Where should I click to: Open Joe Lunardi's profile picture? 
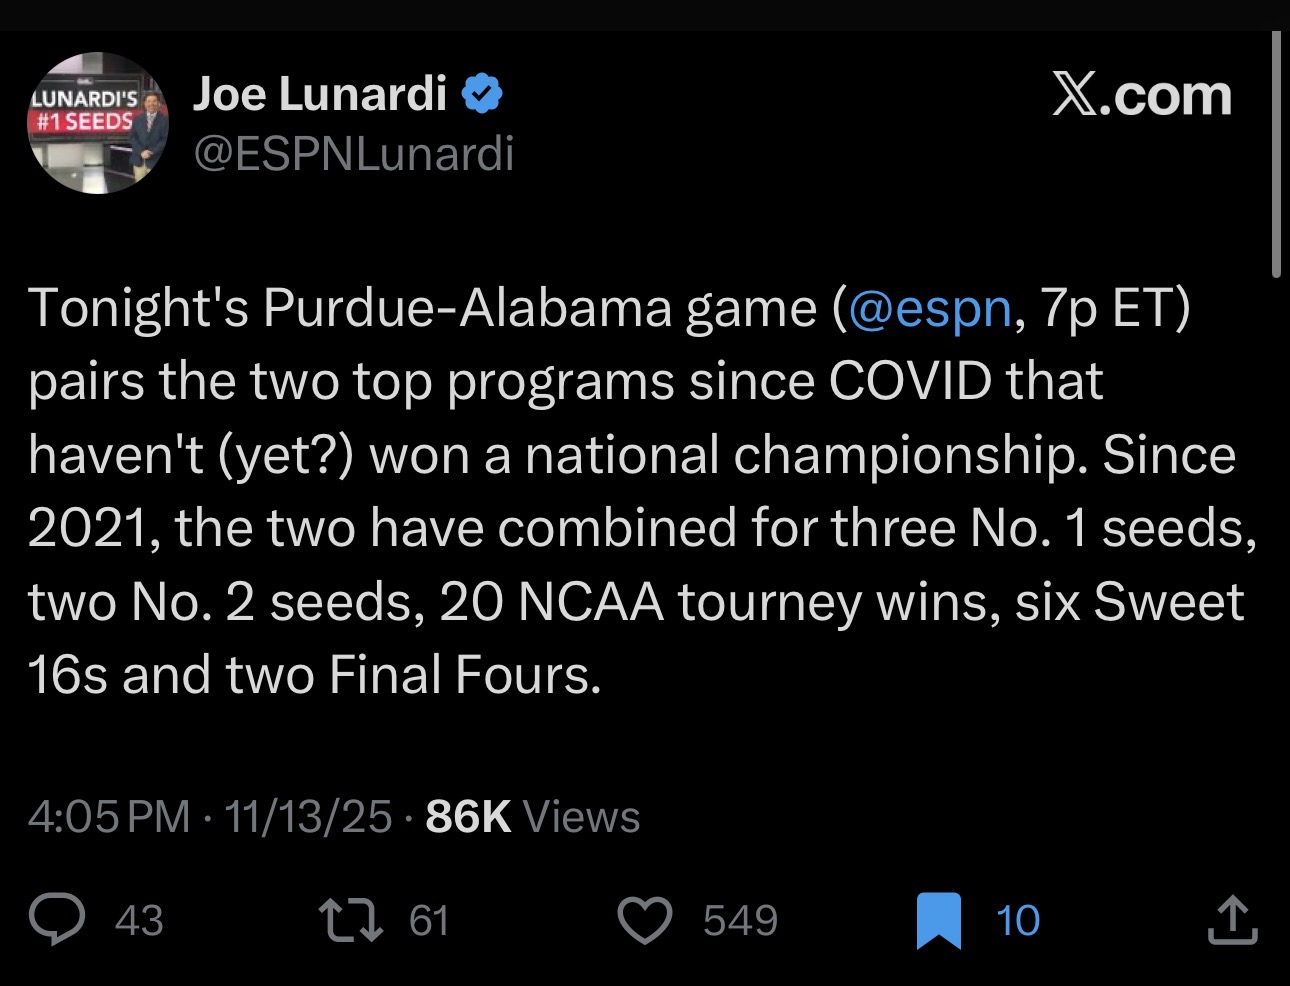[x=97, y=123]
